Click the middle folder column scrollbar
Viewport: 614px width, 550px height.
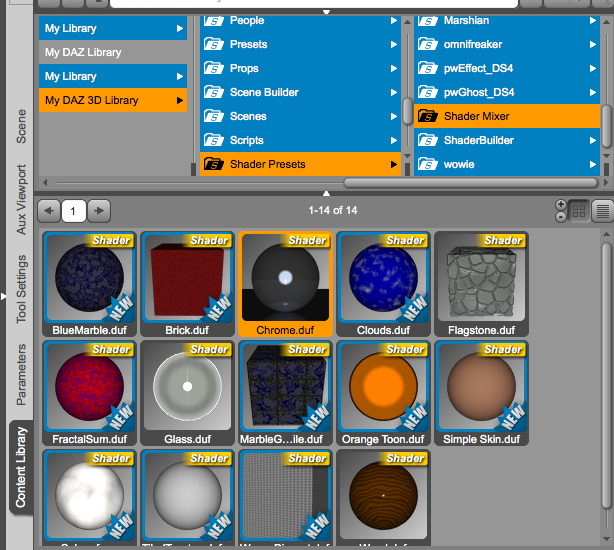pyautogui.click(x=408, y=110)
